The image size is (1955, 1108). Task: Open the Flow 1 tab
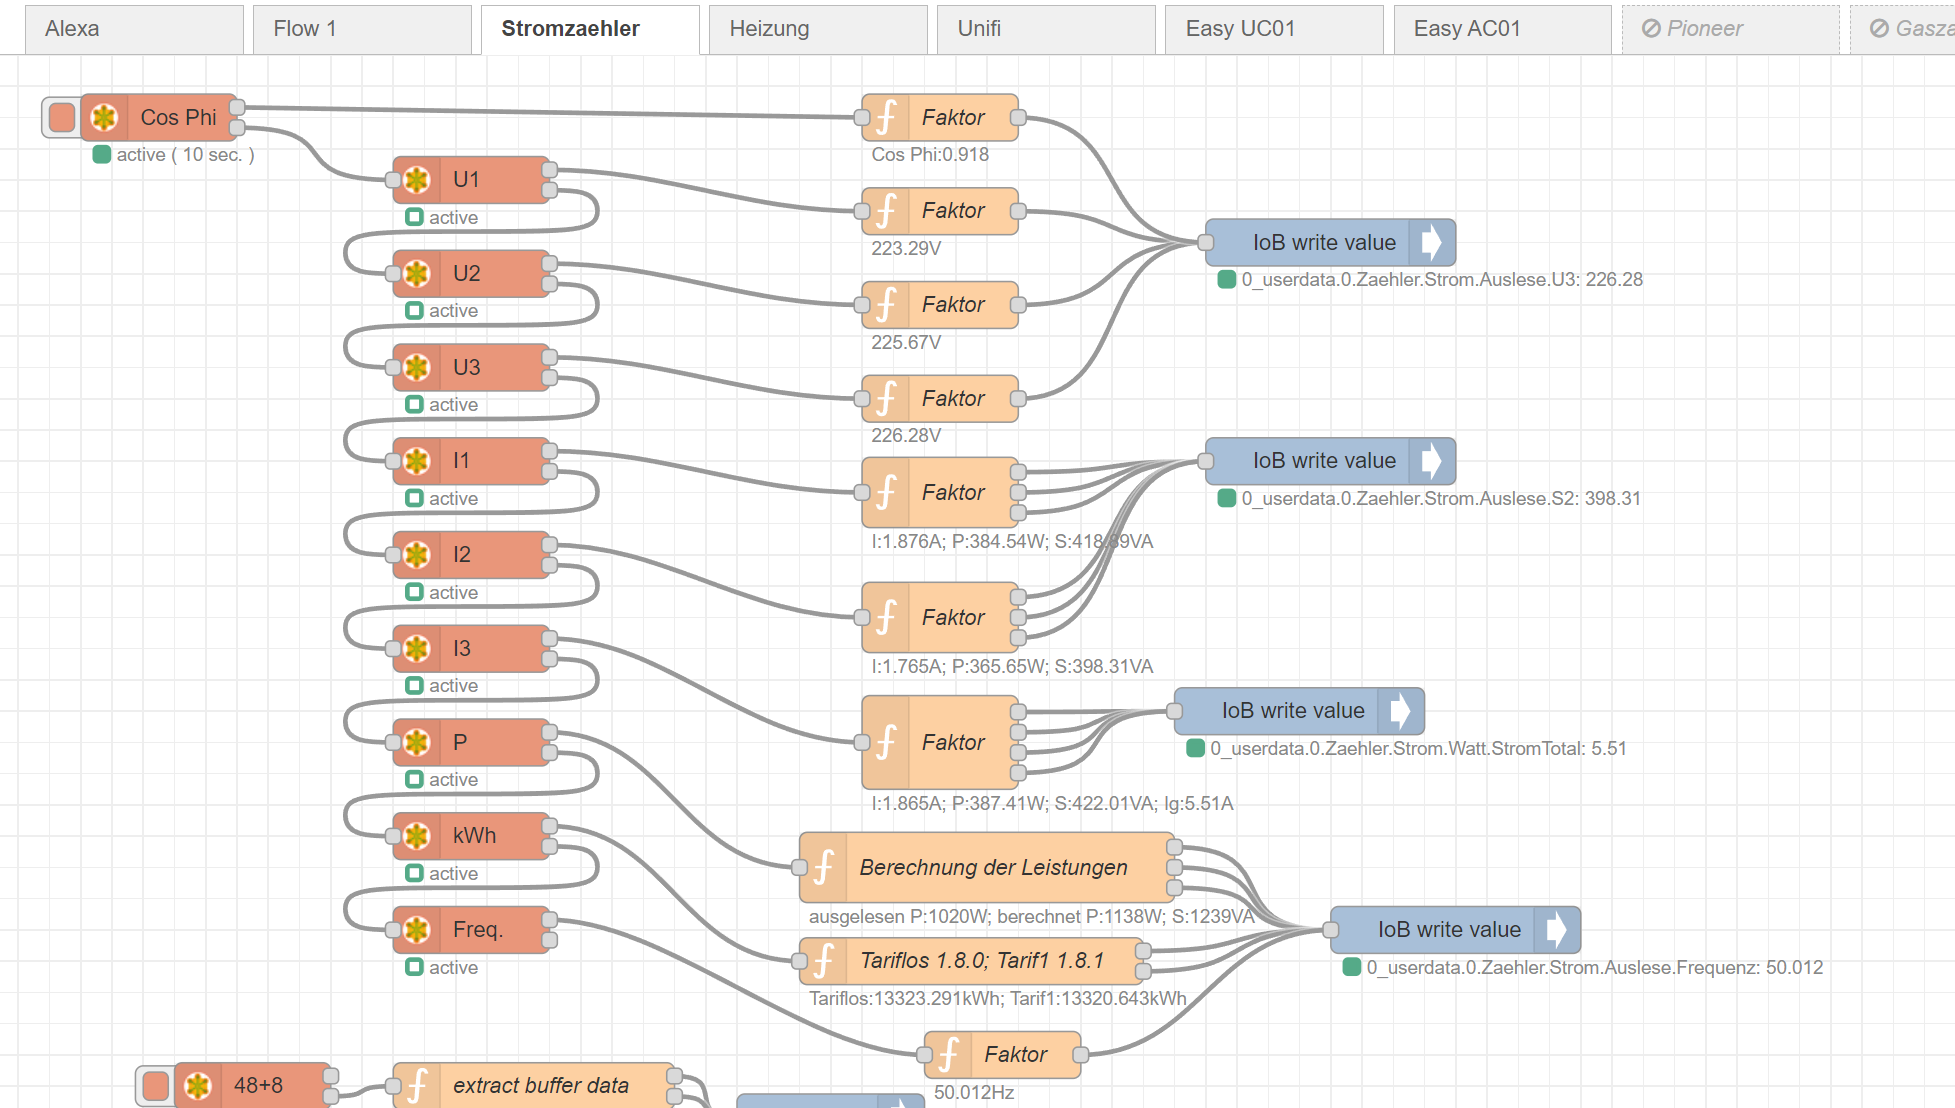click(362, 29)
